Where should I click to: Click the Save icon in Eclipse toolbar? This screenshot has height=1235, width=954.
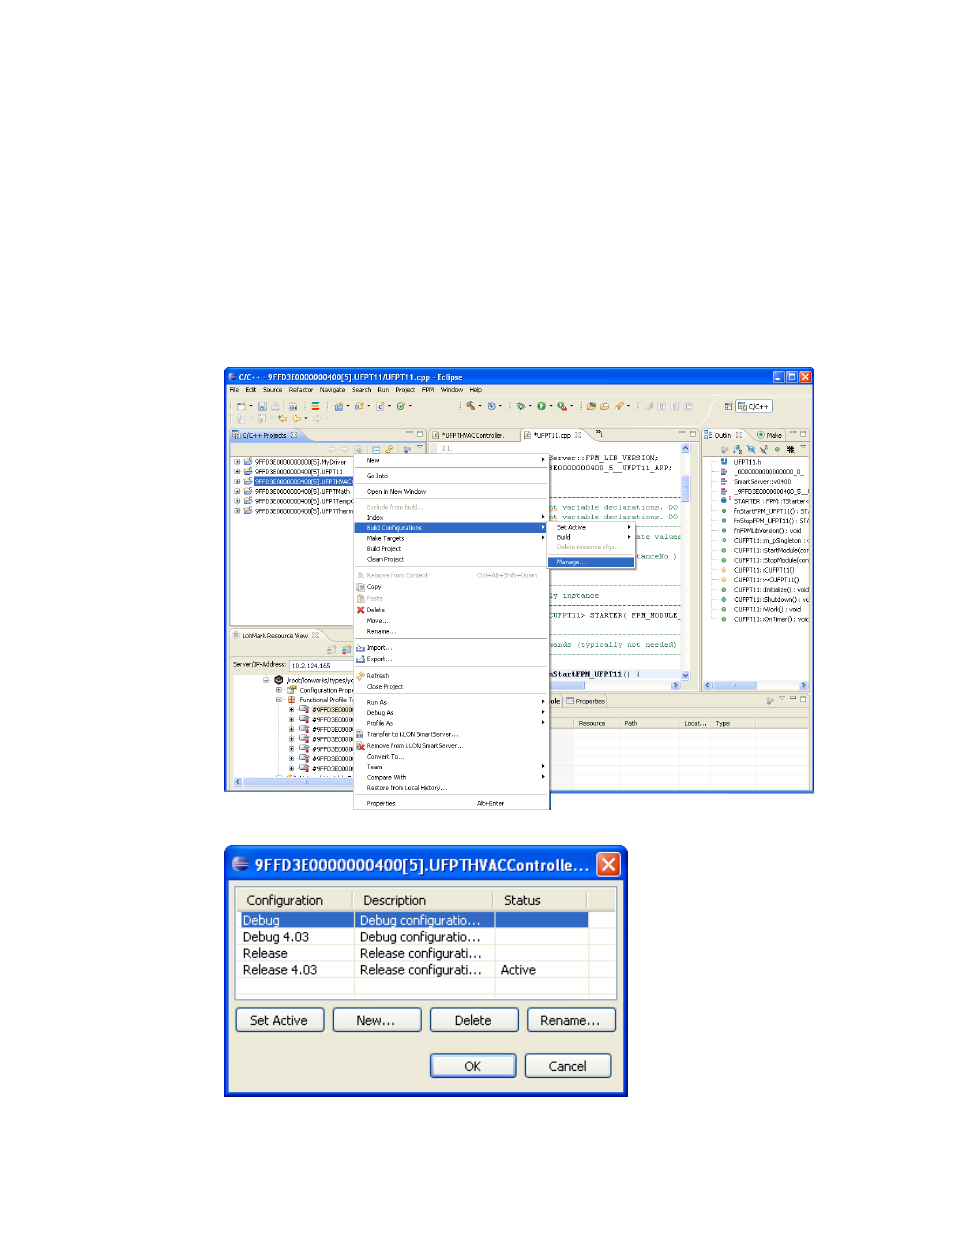[x=262, y=407]
